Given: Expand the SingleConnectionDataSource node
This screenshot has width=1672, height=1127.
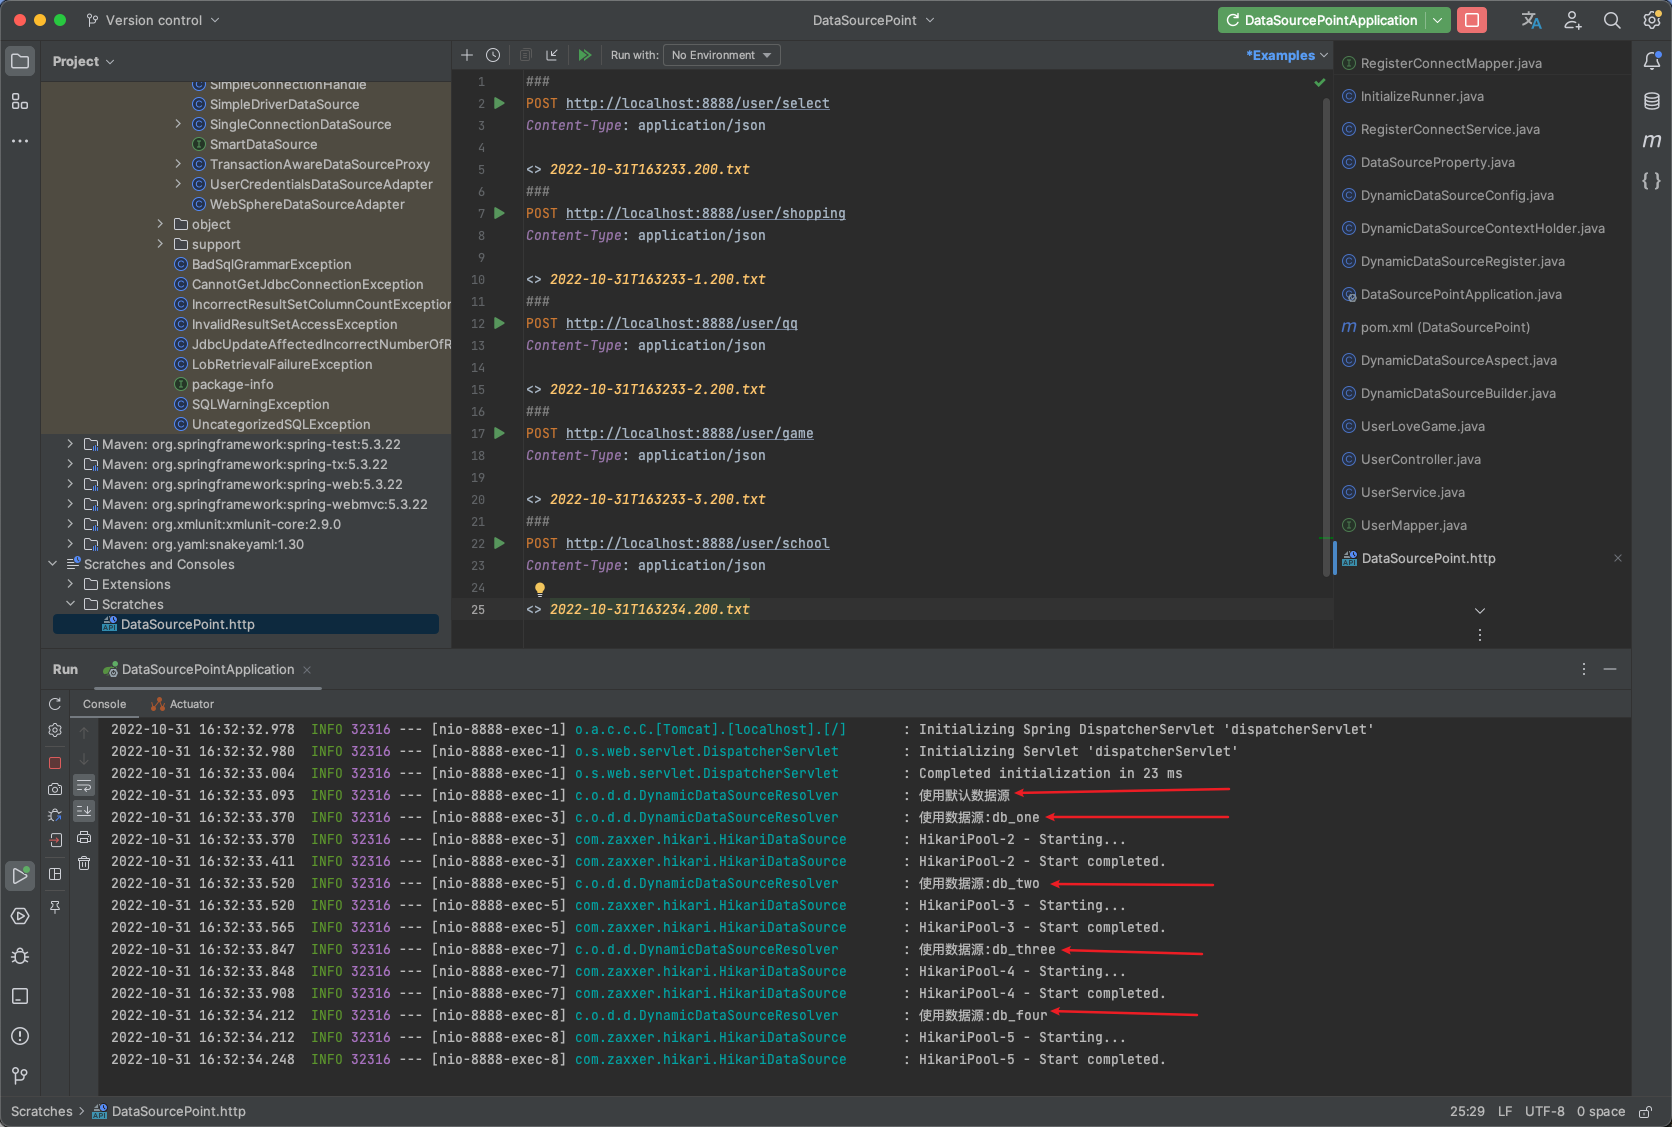Looking at the screenshot, I should click(x=178, y=124).
